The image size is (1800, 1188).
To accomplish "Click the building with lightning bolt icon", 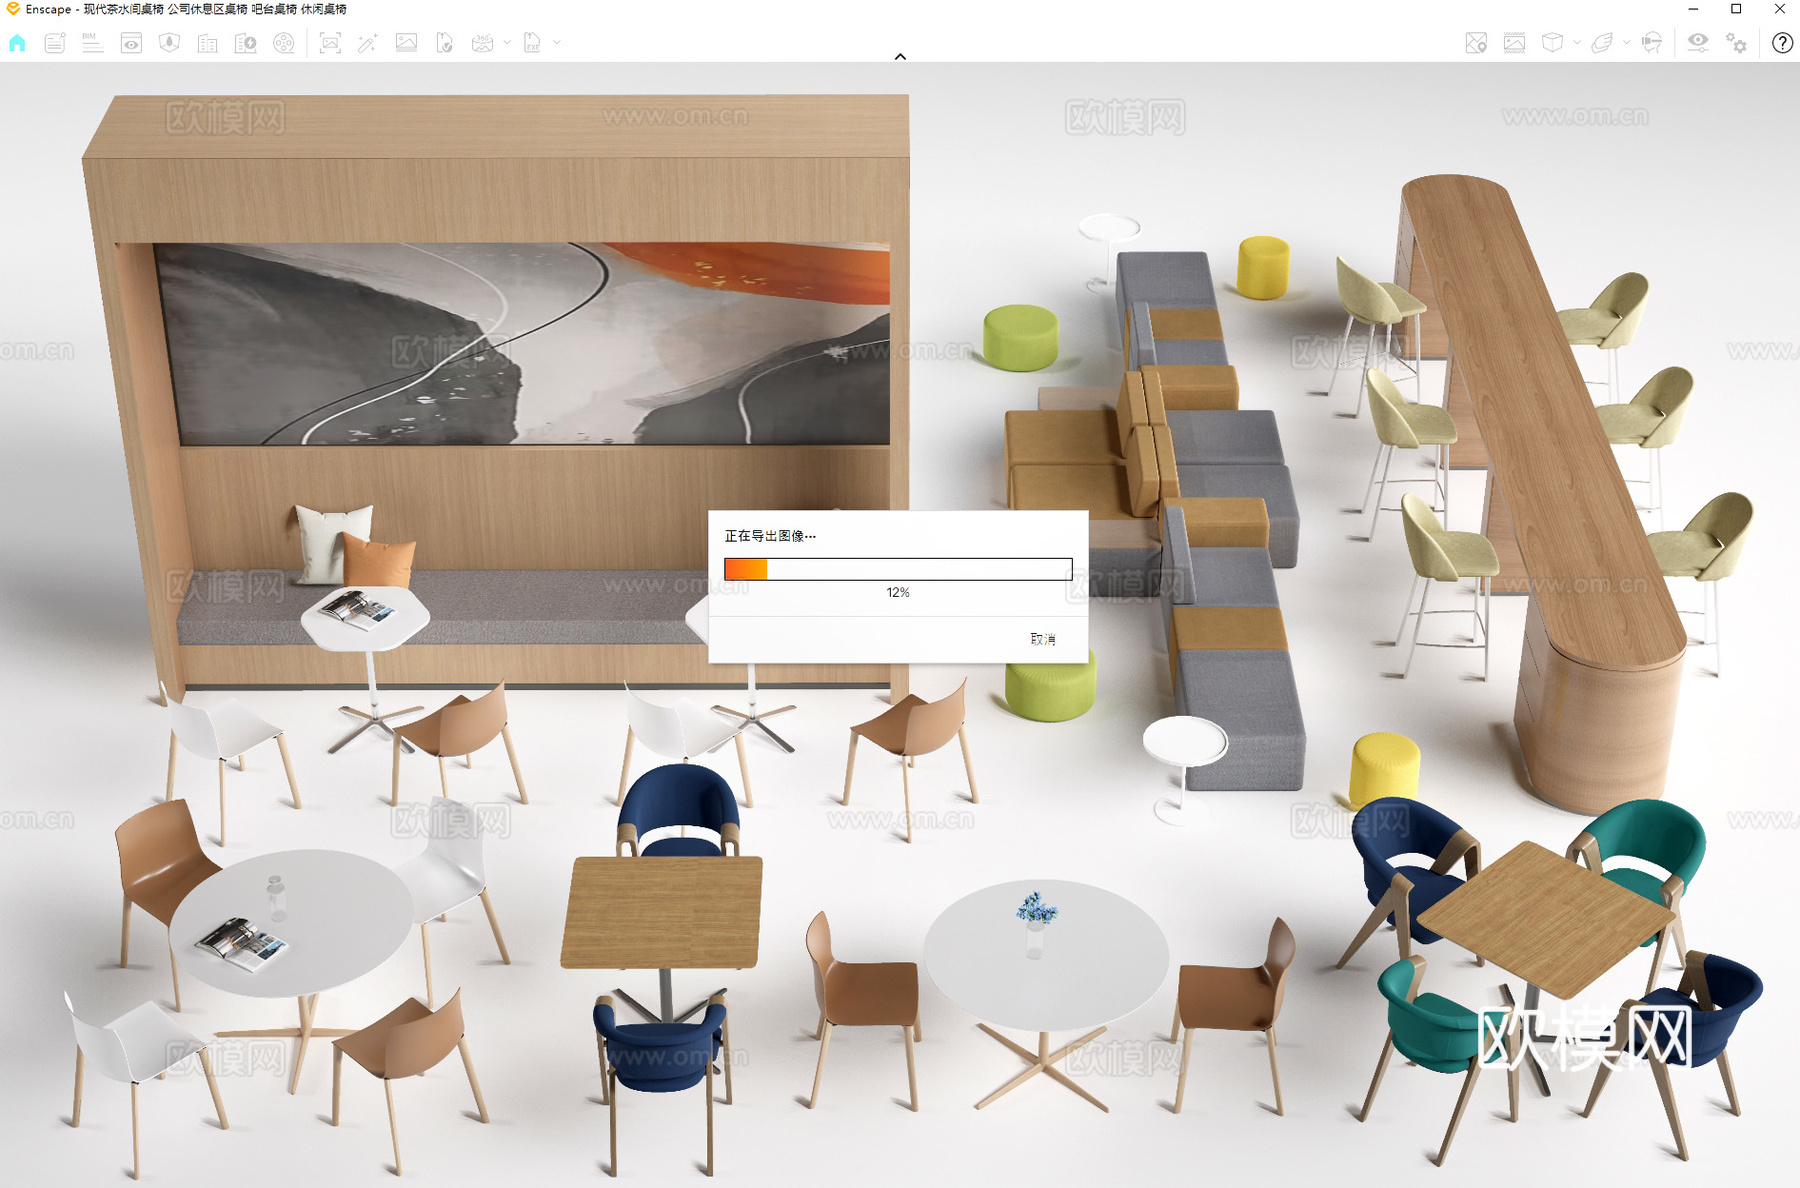I will point(246,43).
